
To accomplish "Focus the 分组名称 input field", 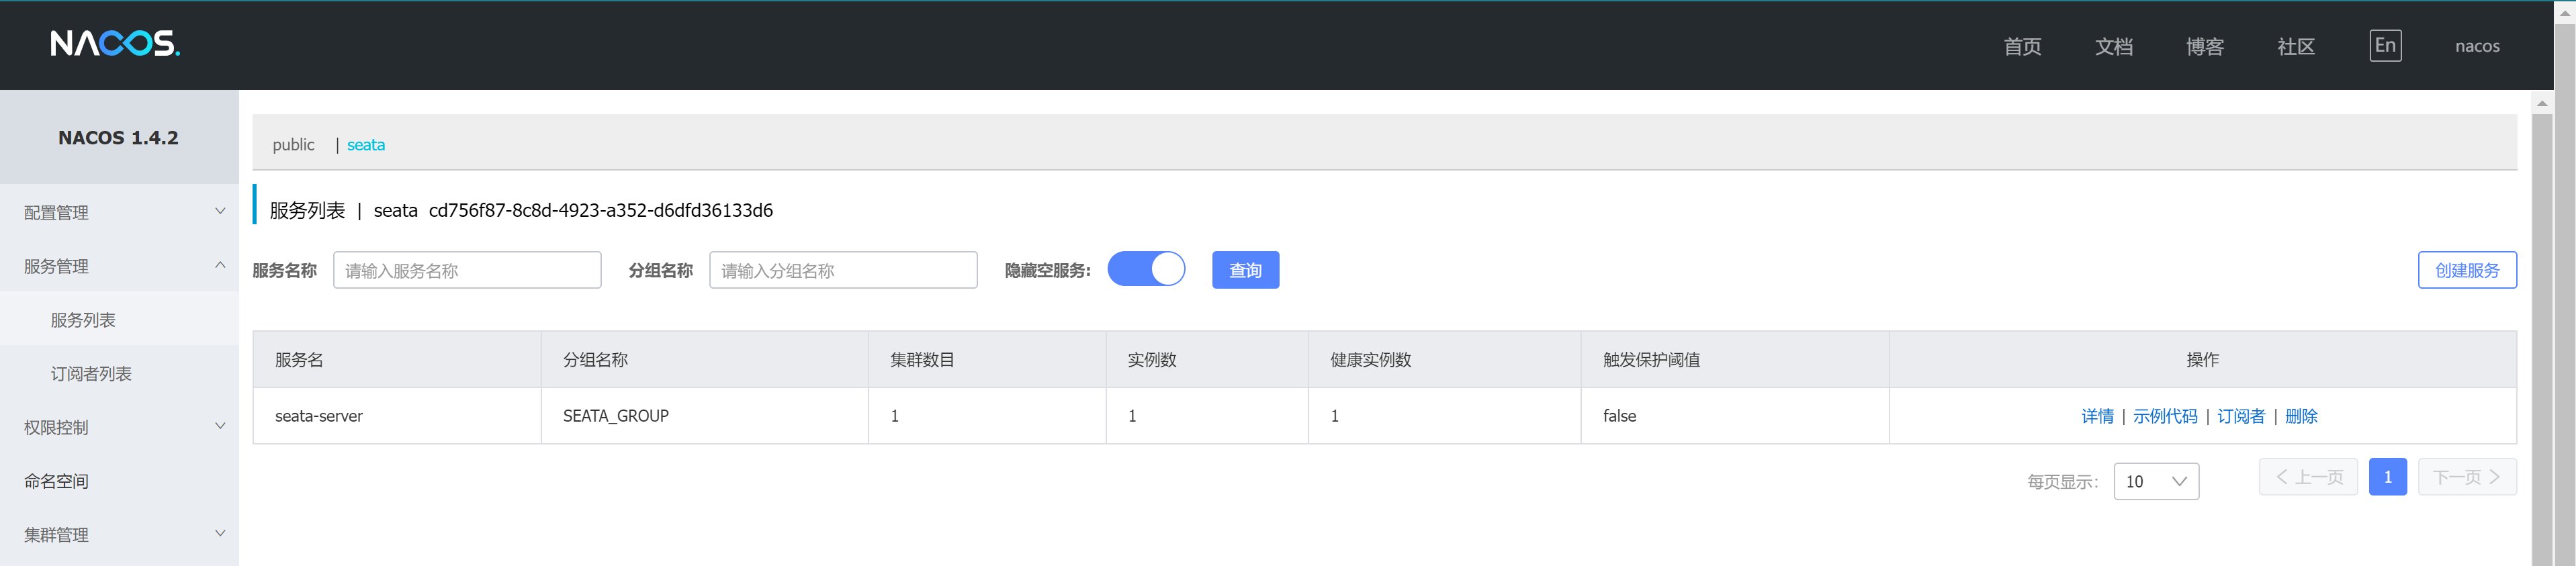I will point(843,270).
